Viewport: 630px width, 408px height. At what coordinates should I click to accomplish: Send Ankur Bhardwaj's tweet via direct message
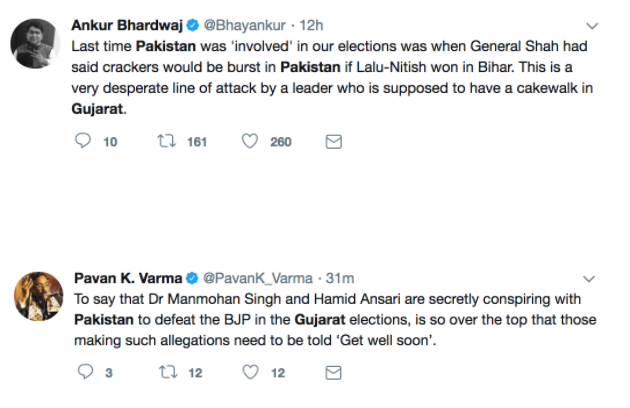click(x=334, y=142)
